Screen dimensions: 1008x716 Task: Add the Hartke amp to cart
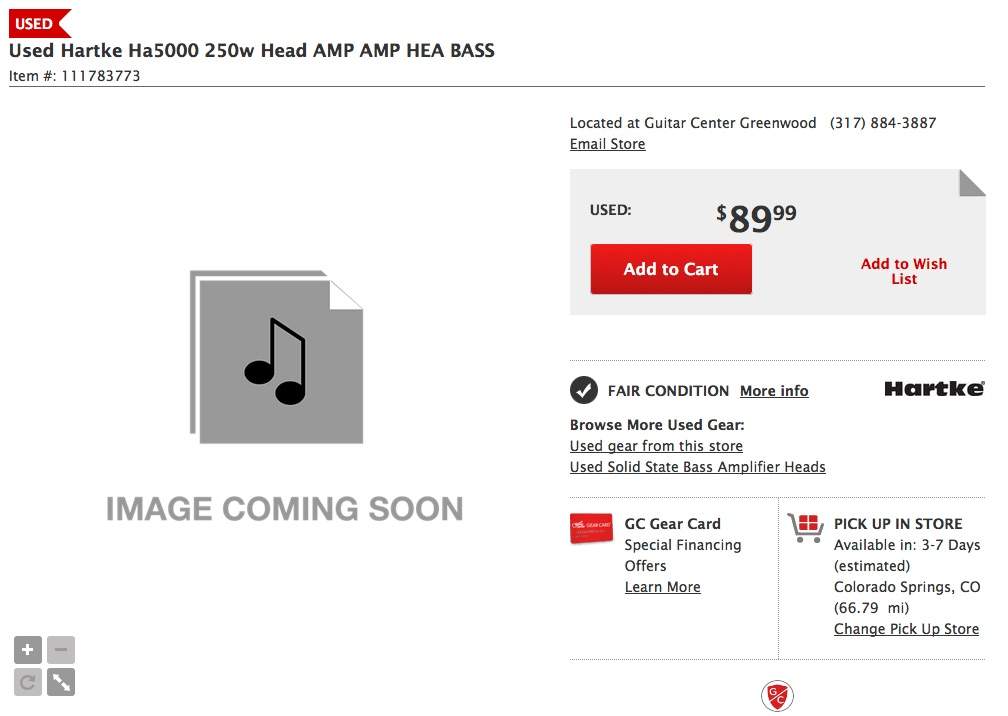pos(671,269)
